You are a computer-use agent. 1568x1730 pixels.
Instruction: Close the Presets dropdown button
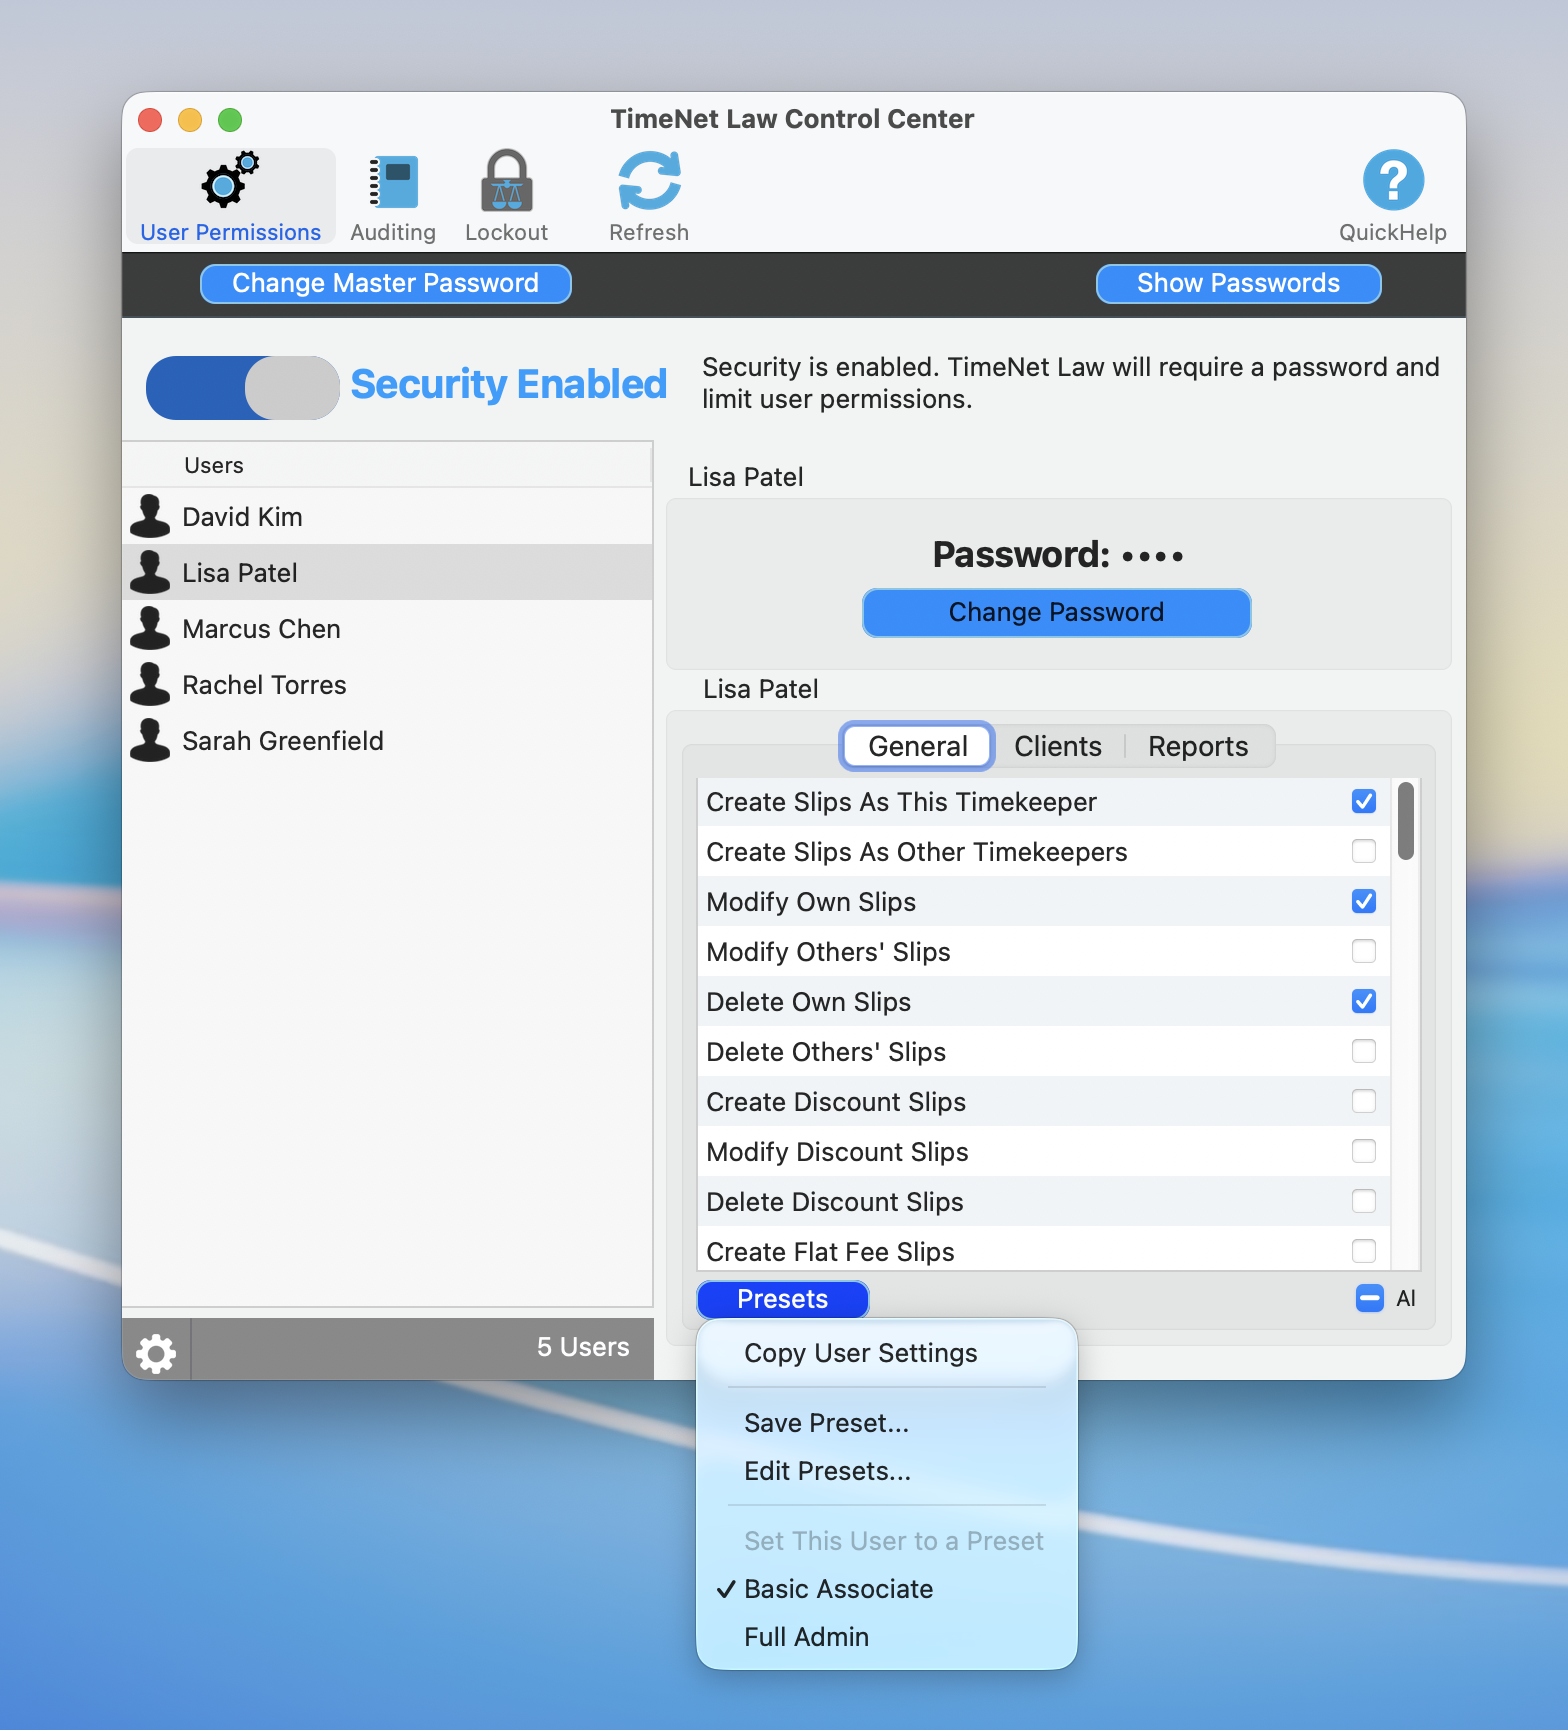(783, 1299)
